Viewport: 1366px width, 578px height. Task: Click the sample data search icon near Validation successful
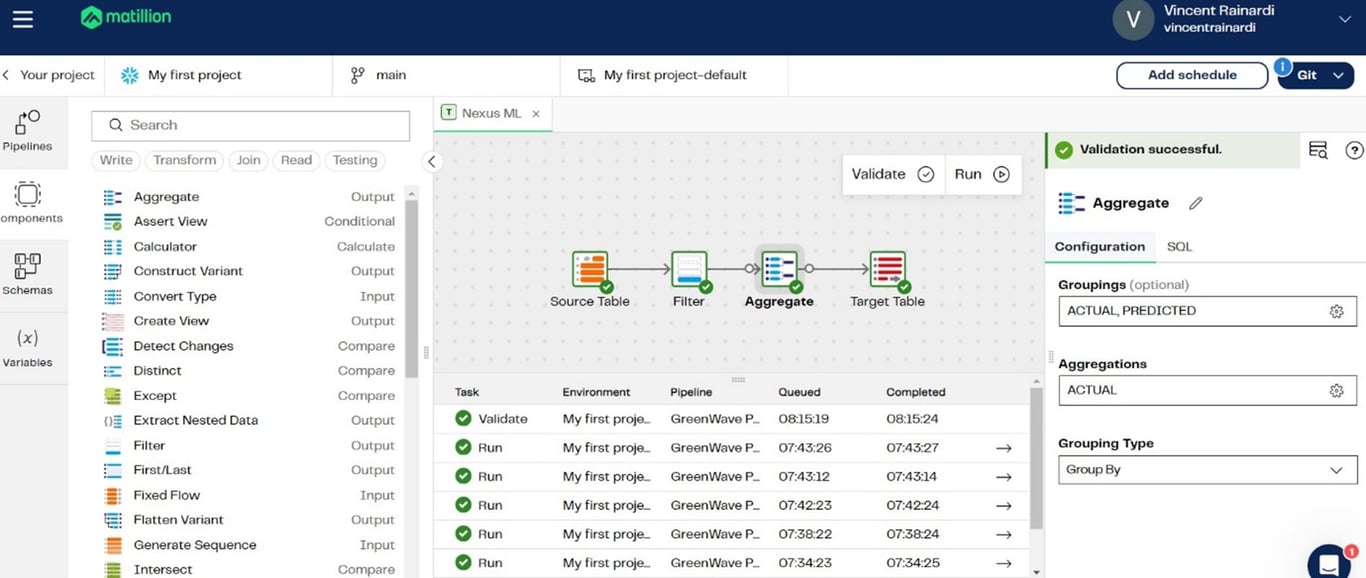coord(1318,149)
